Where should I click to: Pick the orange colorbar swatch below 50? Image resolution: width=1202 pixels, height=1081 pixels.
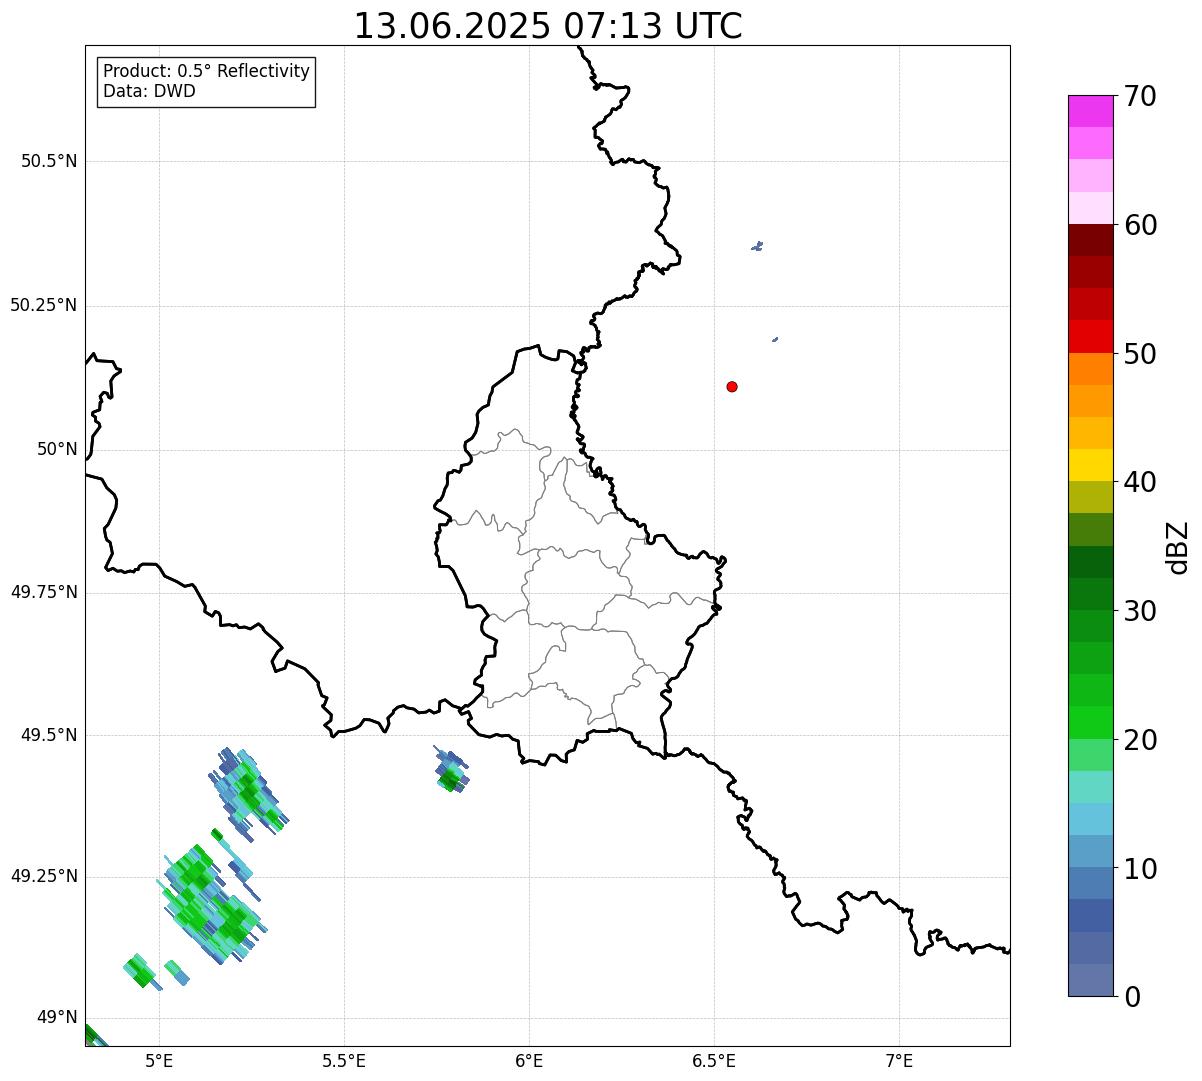(x=1090, y=369)
